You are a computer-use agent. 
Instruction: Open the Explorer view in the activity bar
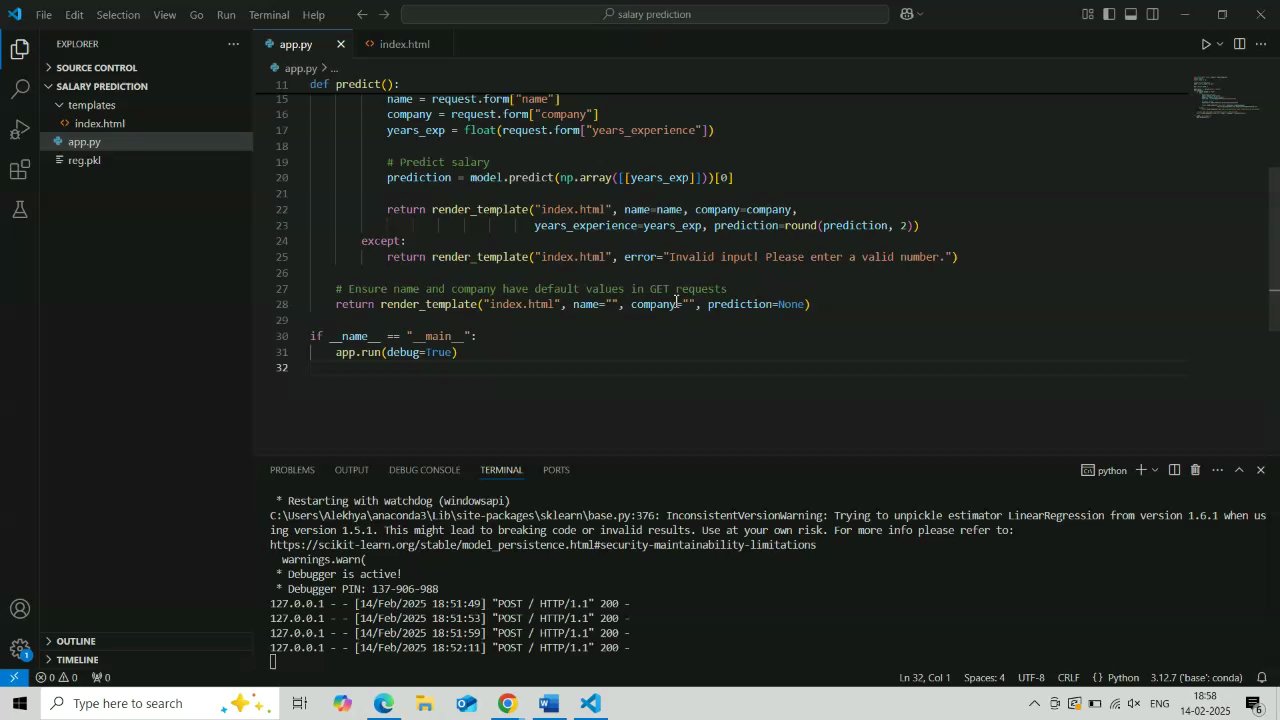[20, 49]
